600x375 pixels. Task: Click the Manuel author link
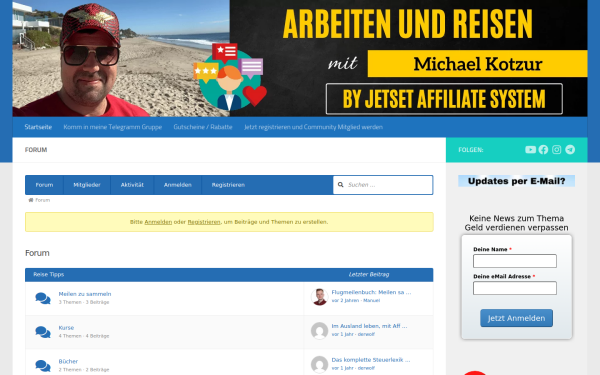(x=372, y=300)
